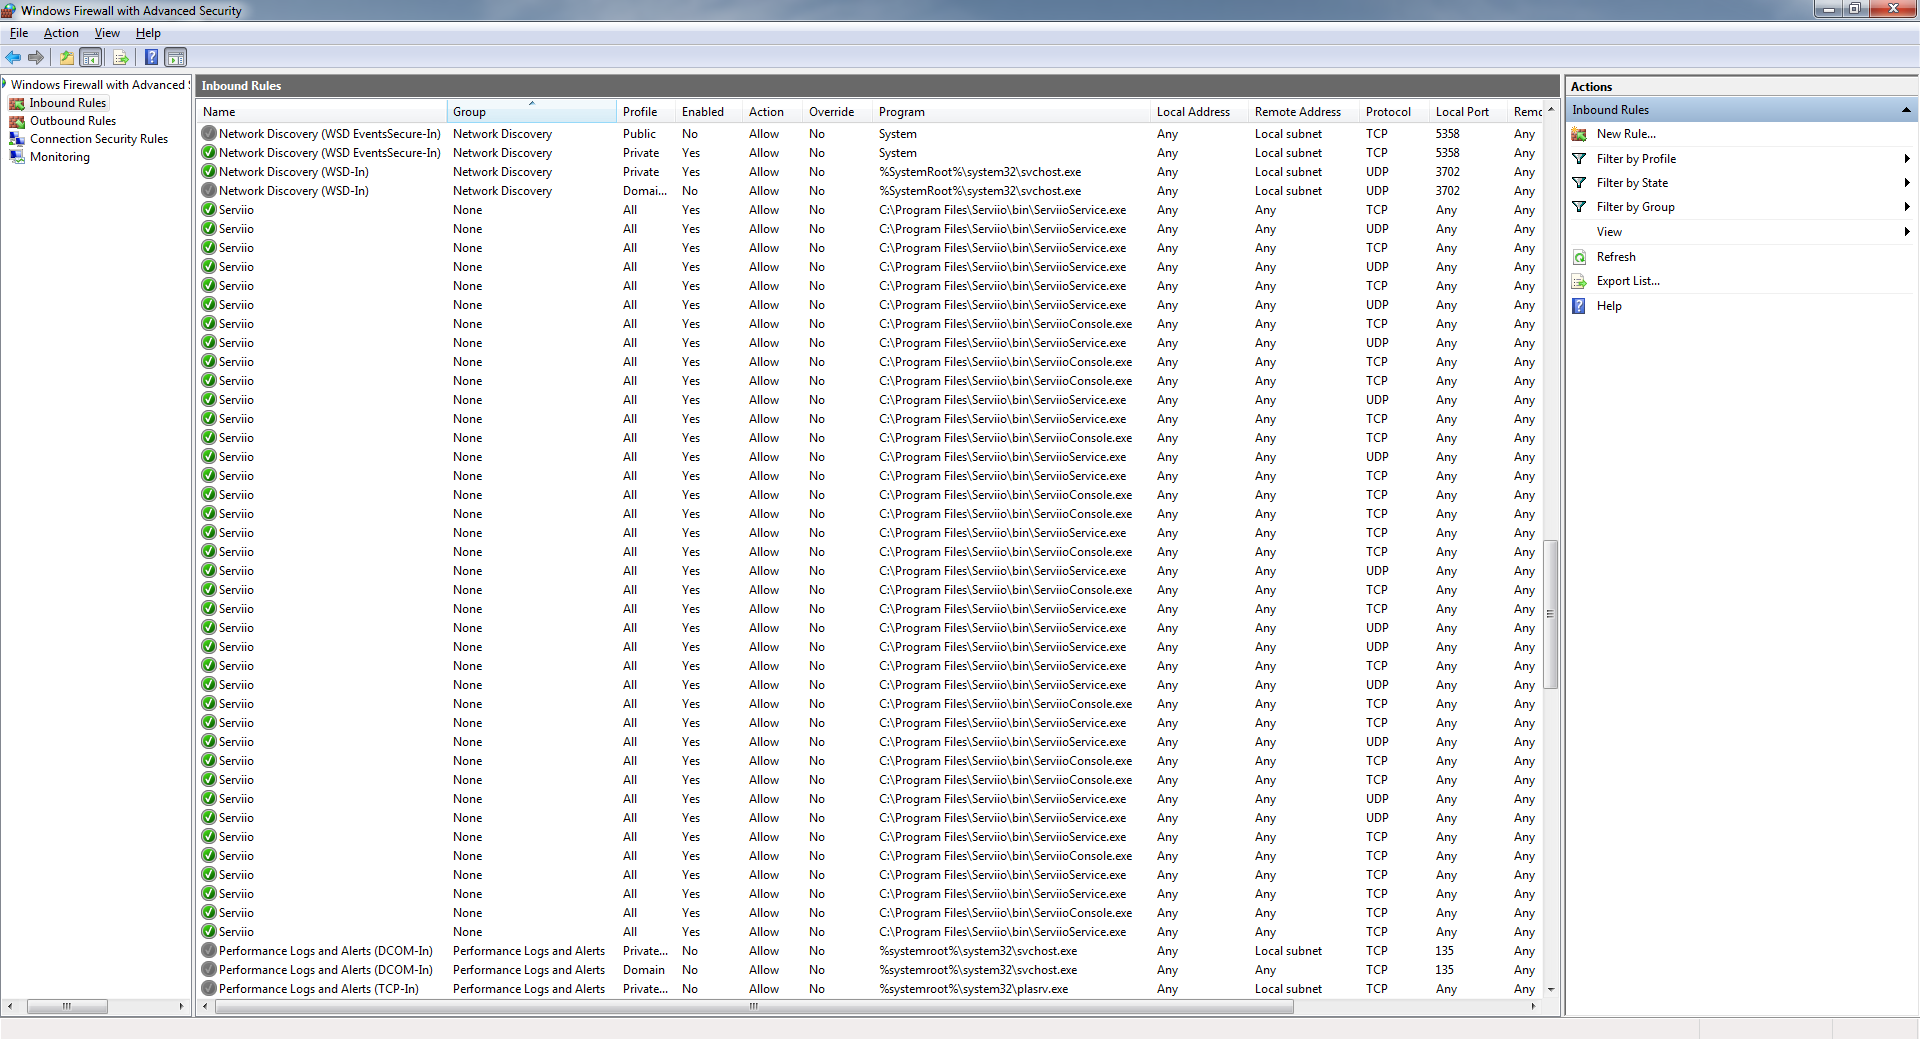
Task: Sort by the Remote Address column header
Action: tap(1304, 112)
